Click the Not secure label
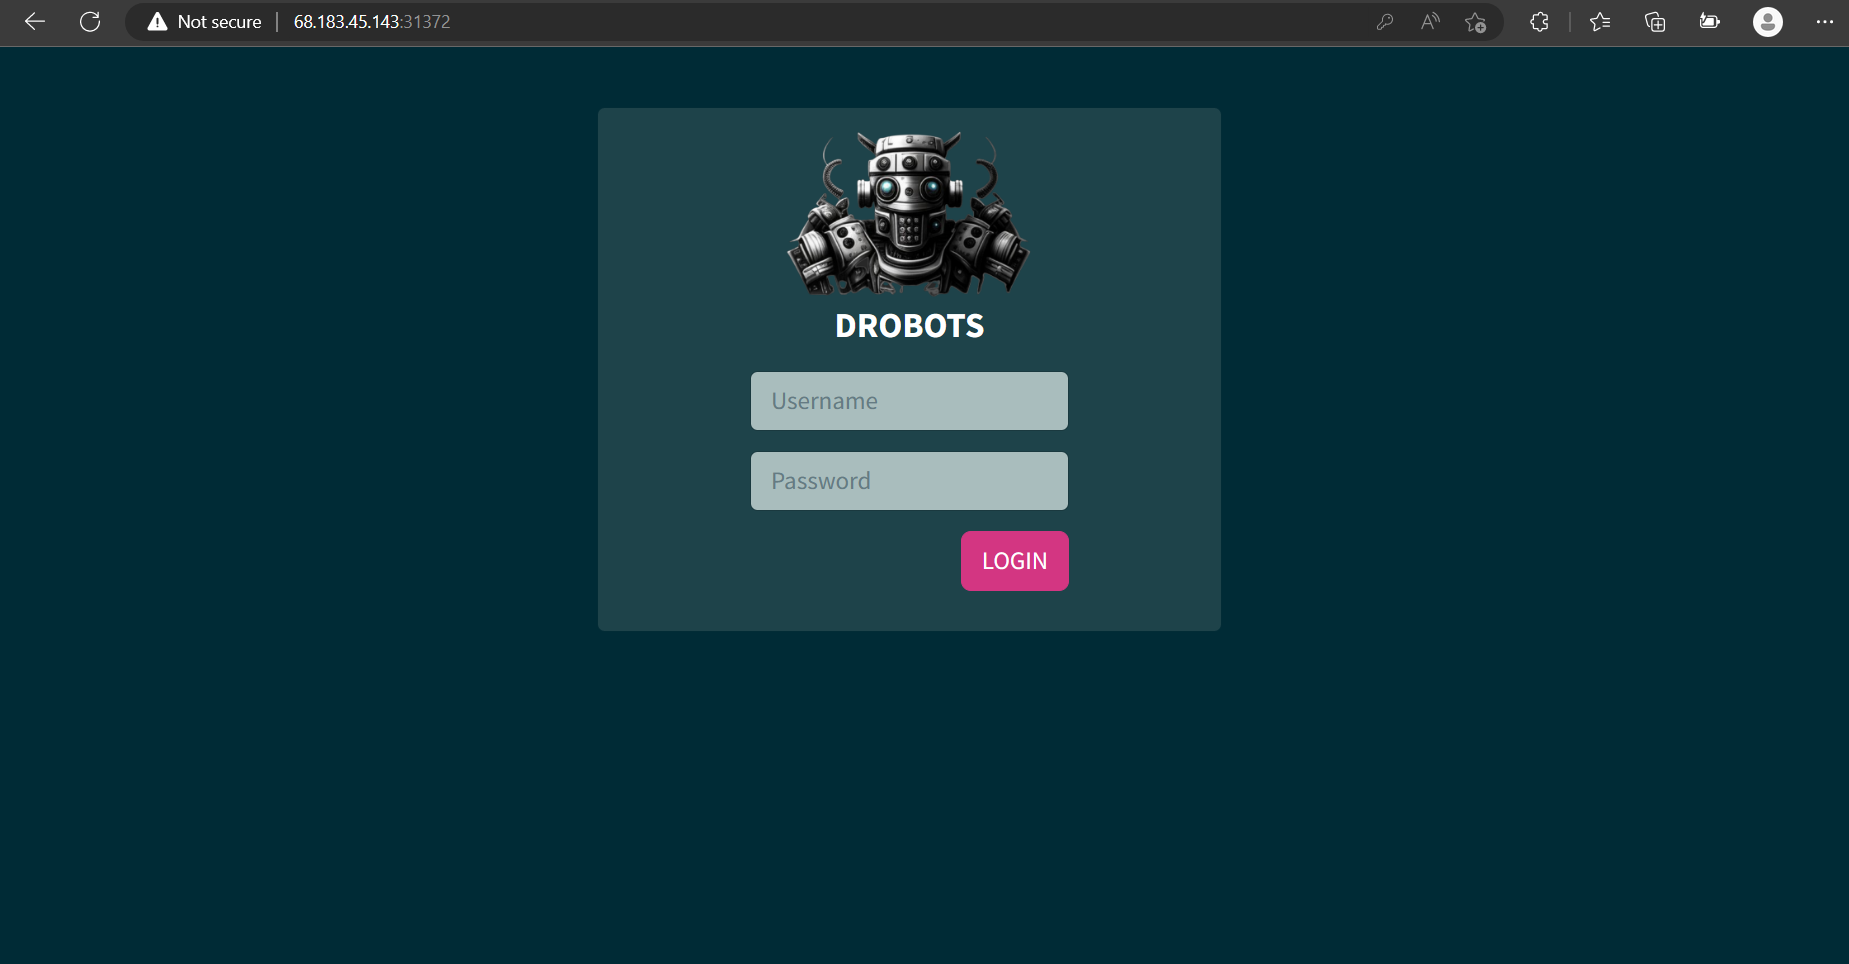This screenshot has height=964, width=1849. (219, 21)
